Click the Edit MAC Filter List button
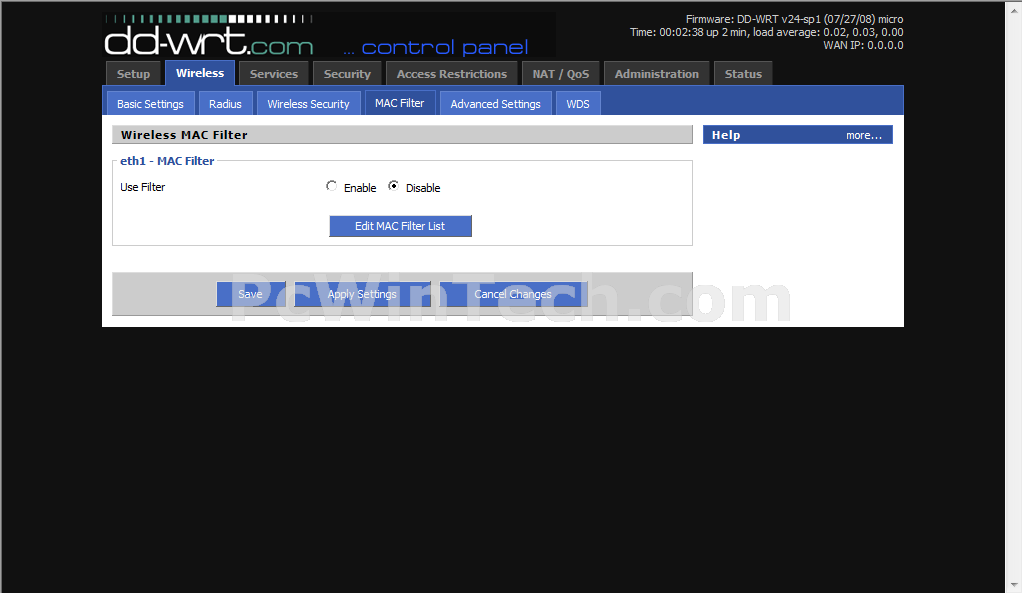The height and width of the screenshot is (593, 1022). tap(400, 226)
